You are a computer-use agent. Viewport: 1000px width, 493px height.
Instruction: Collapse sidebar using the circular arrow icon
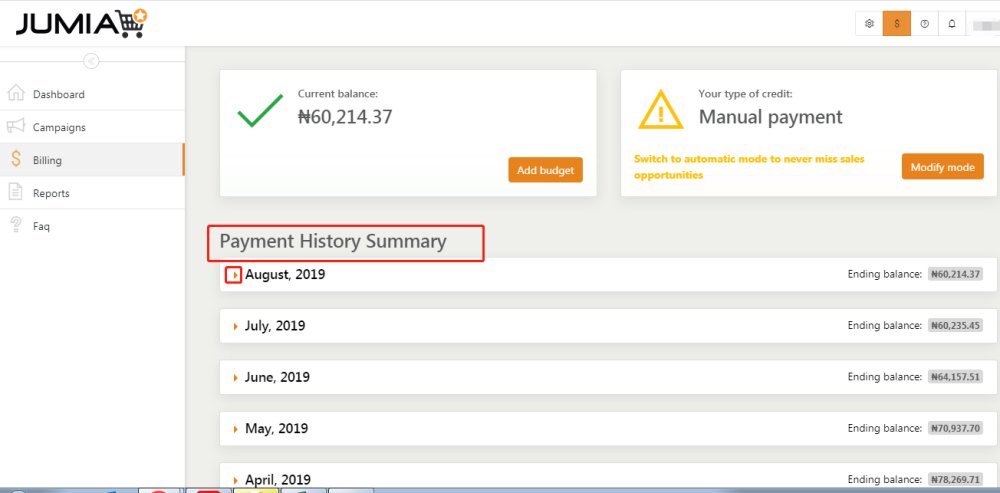[91, 61]
